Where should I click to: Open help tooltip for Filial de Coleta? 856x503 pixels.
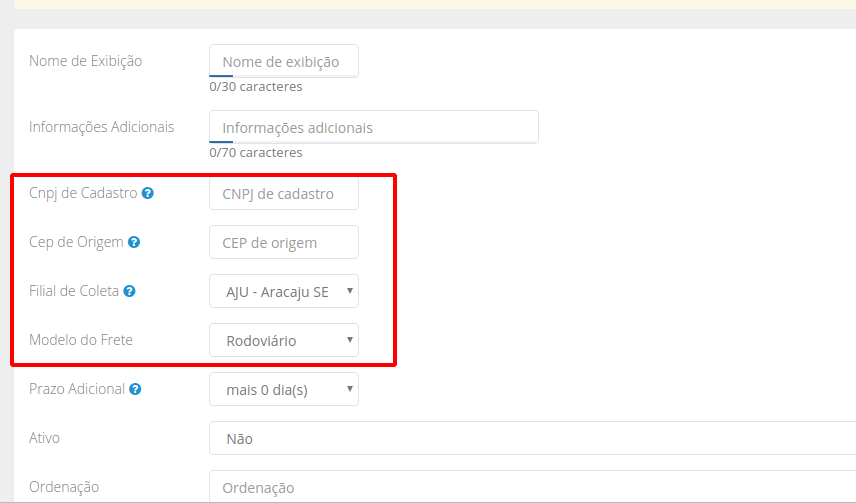coord(129,291)
